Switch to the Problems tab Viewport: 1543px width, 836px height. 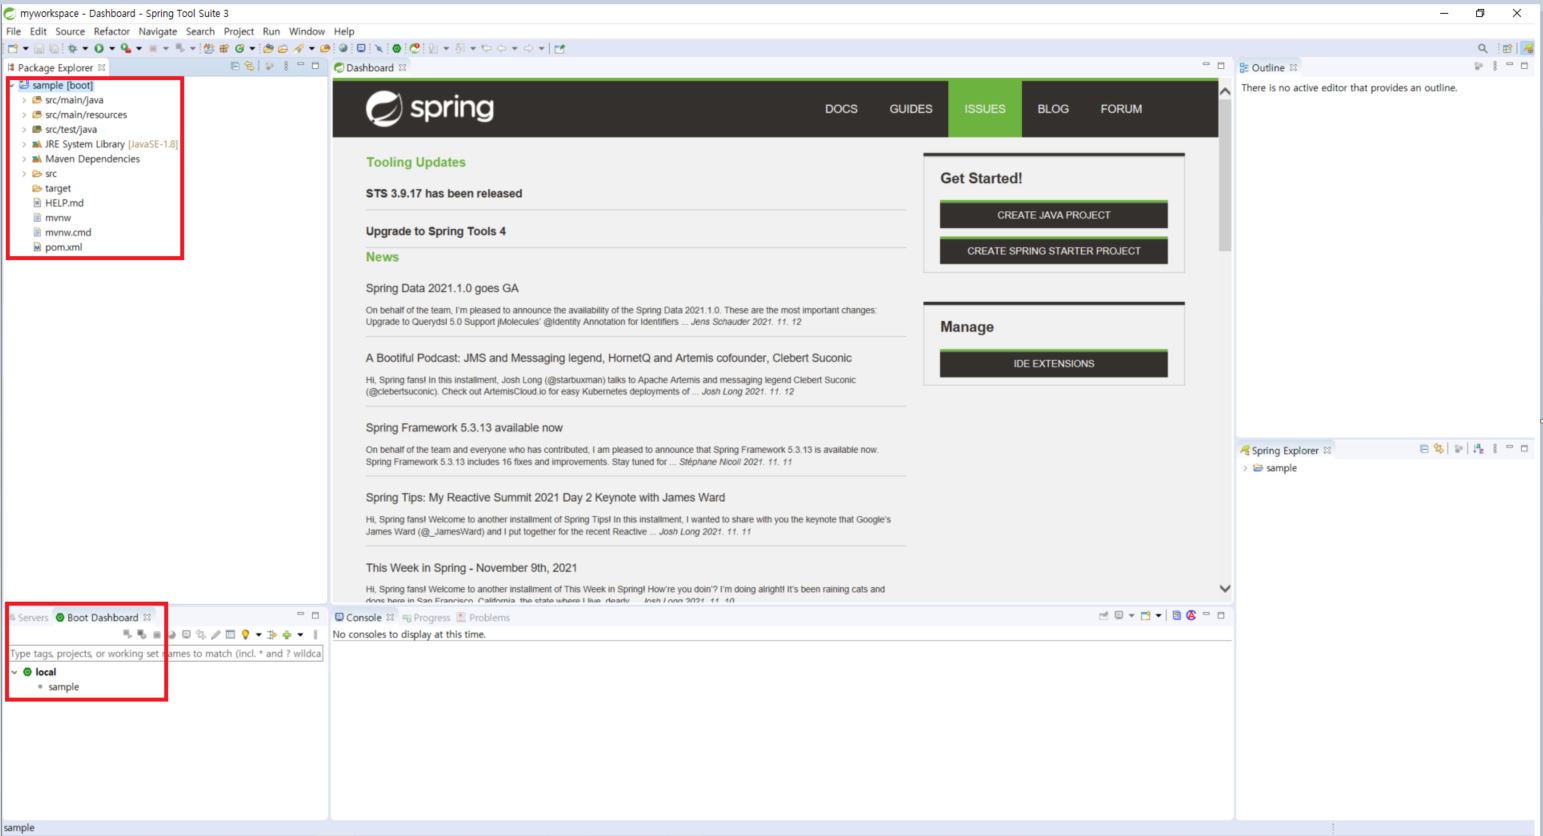(483, 617)
